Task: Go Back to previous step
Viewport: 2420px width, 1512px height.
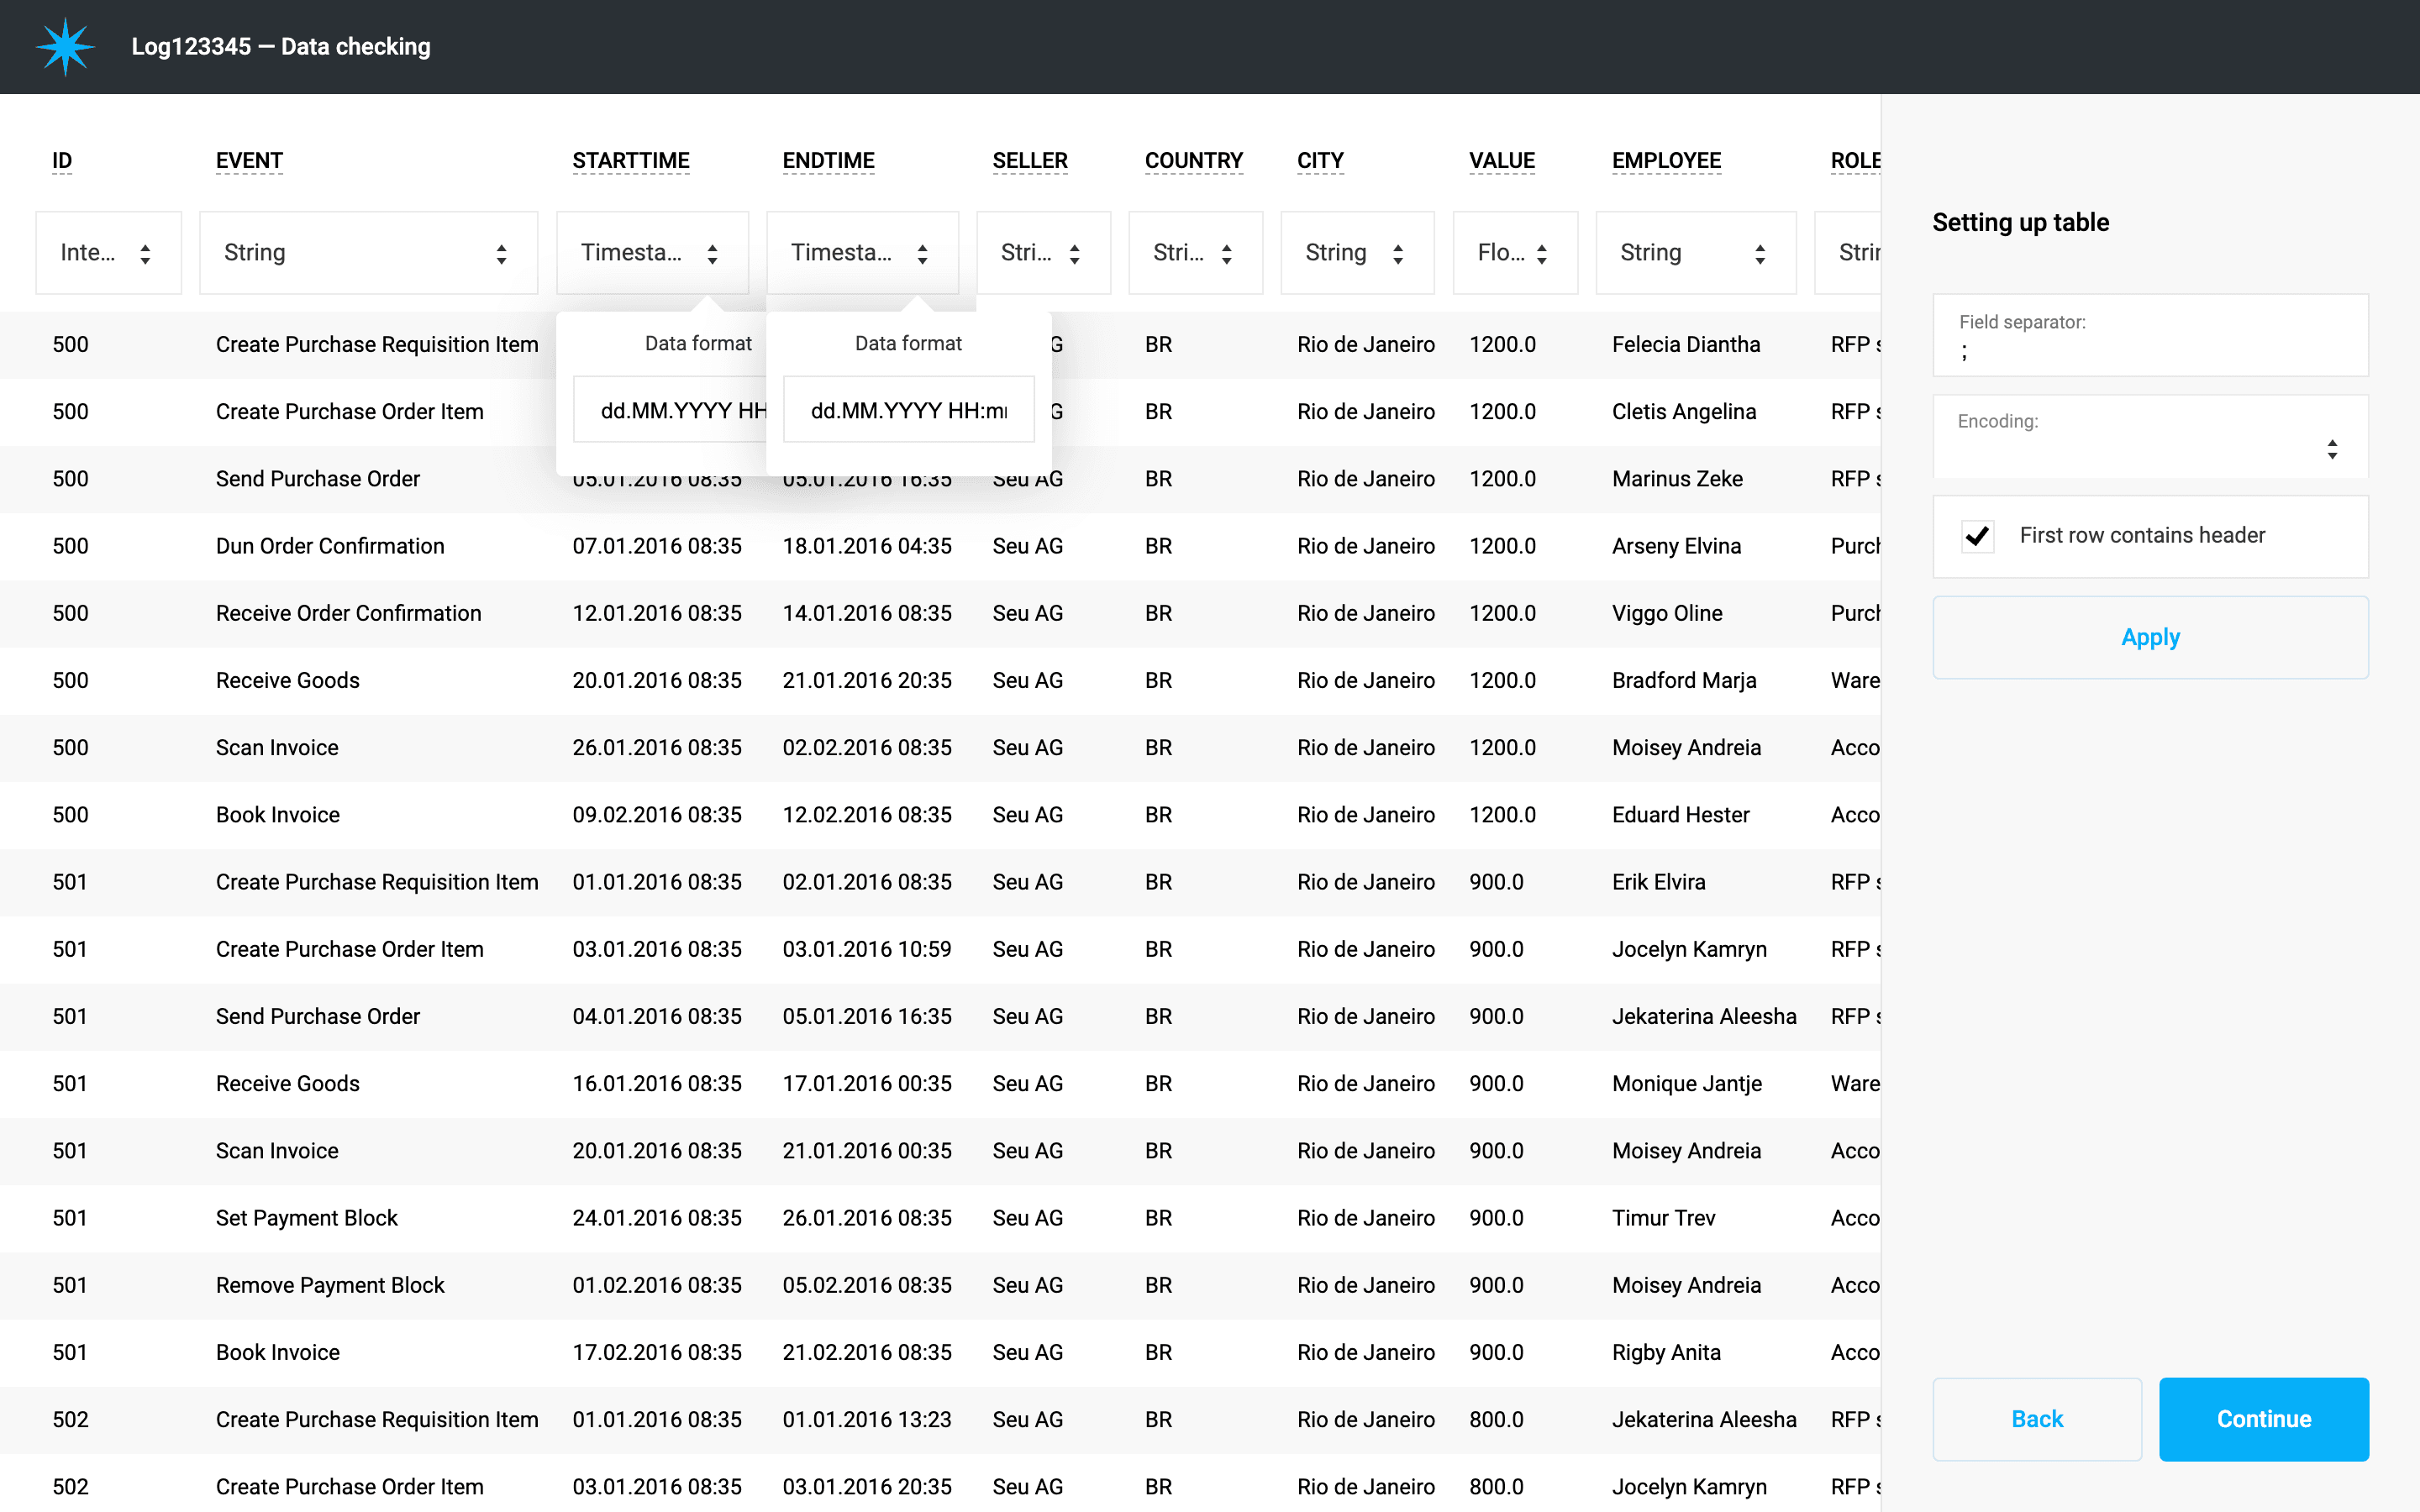Action: 2036,1418
